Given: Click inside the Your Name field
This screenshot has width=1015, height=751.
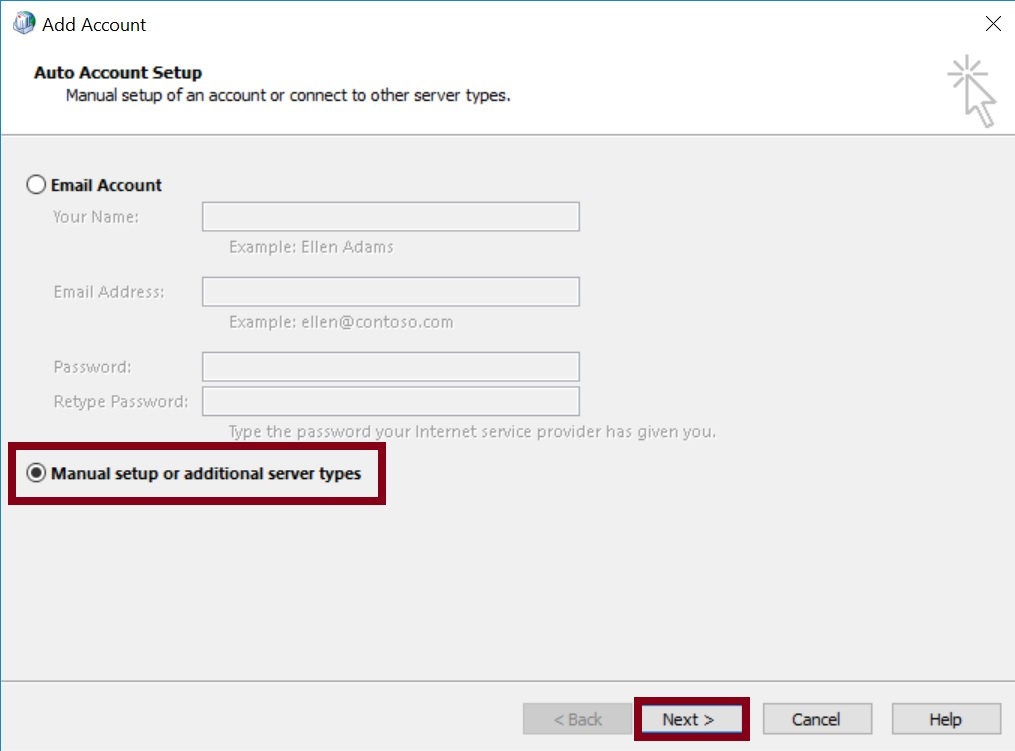Looking at the screenshot, I should click(390, 217).
